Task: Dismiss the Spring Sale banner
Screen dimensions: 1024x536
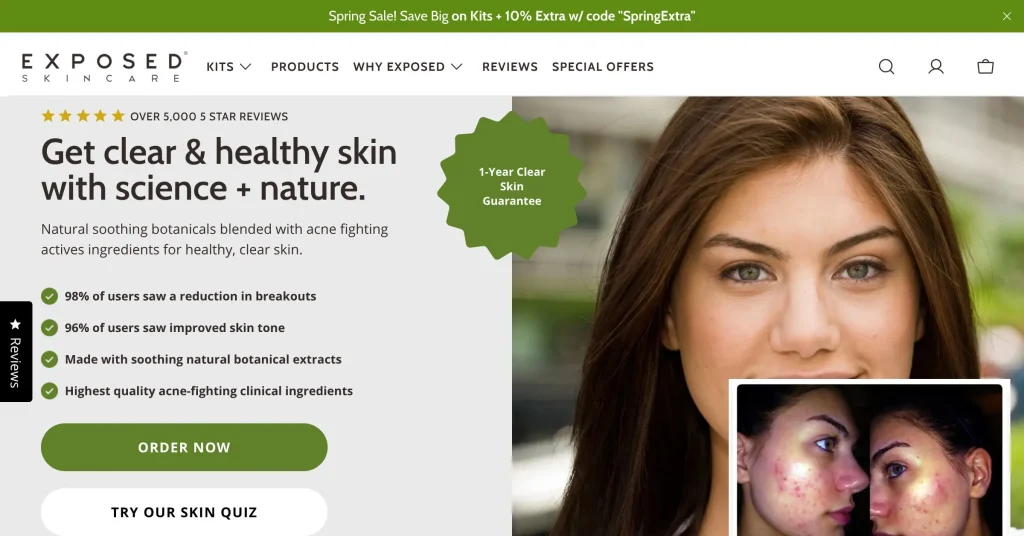Action: tap(1006, 16)
